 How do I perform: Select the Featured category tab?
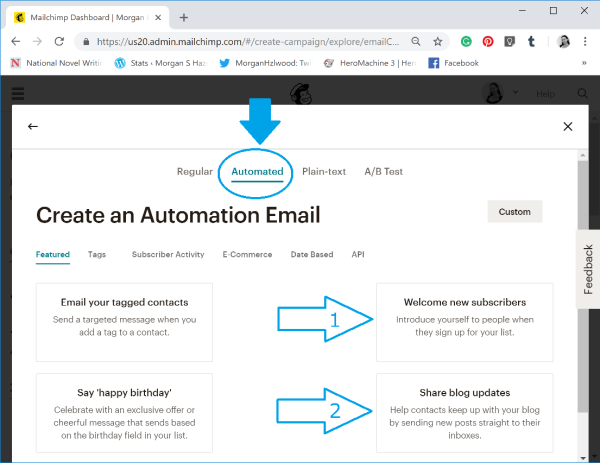53,254
